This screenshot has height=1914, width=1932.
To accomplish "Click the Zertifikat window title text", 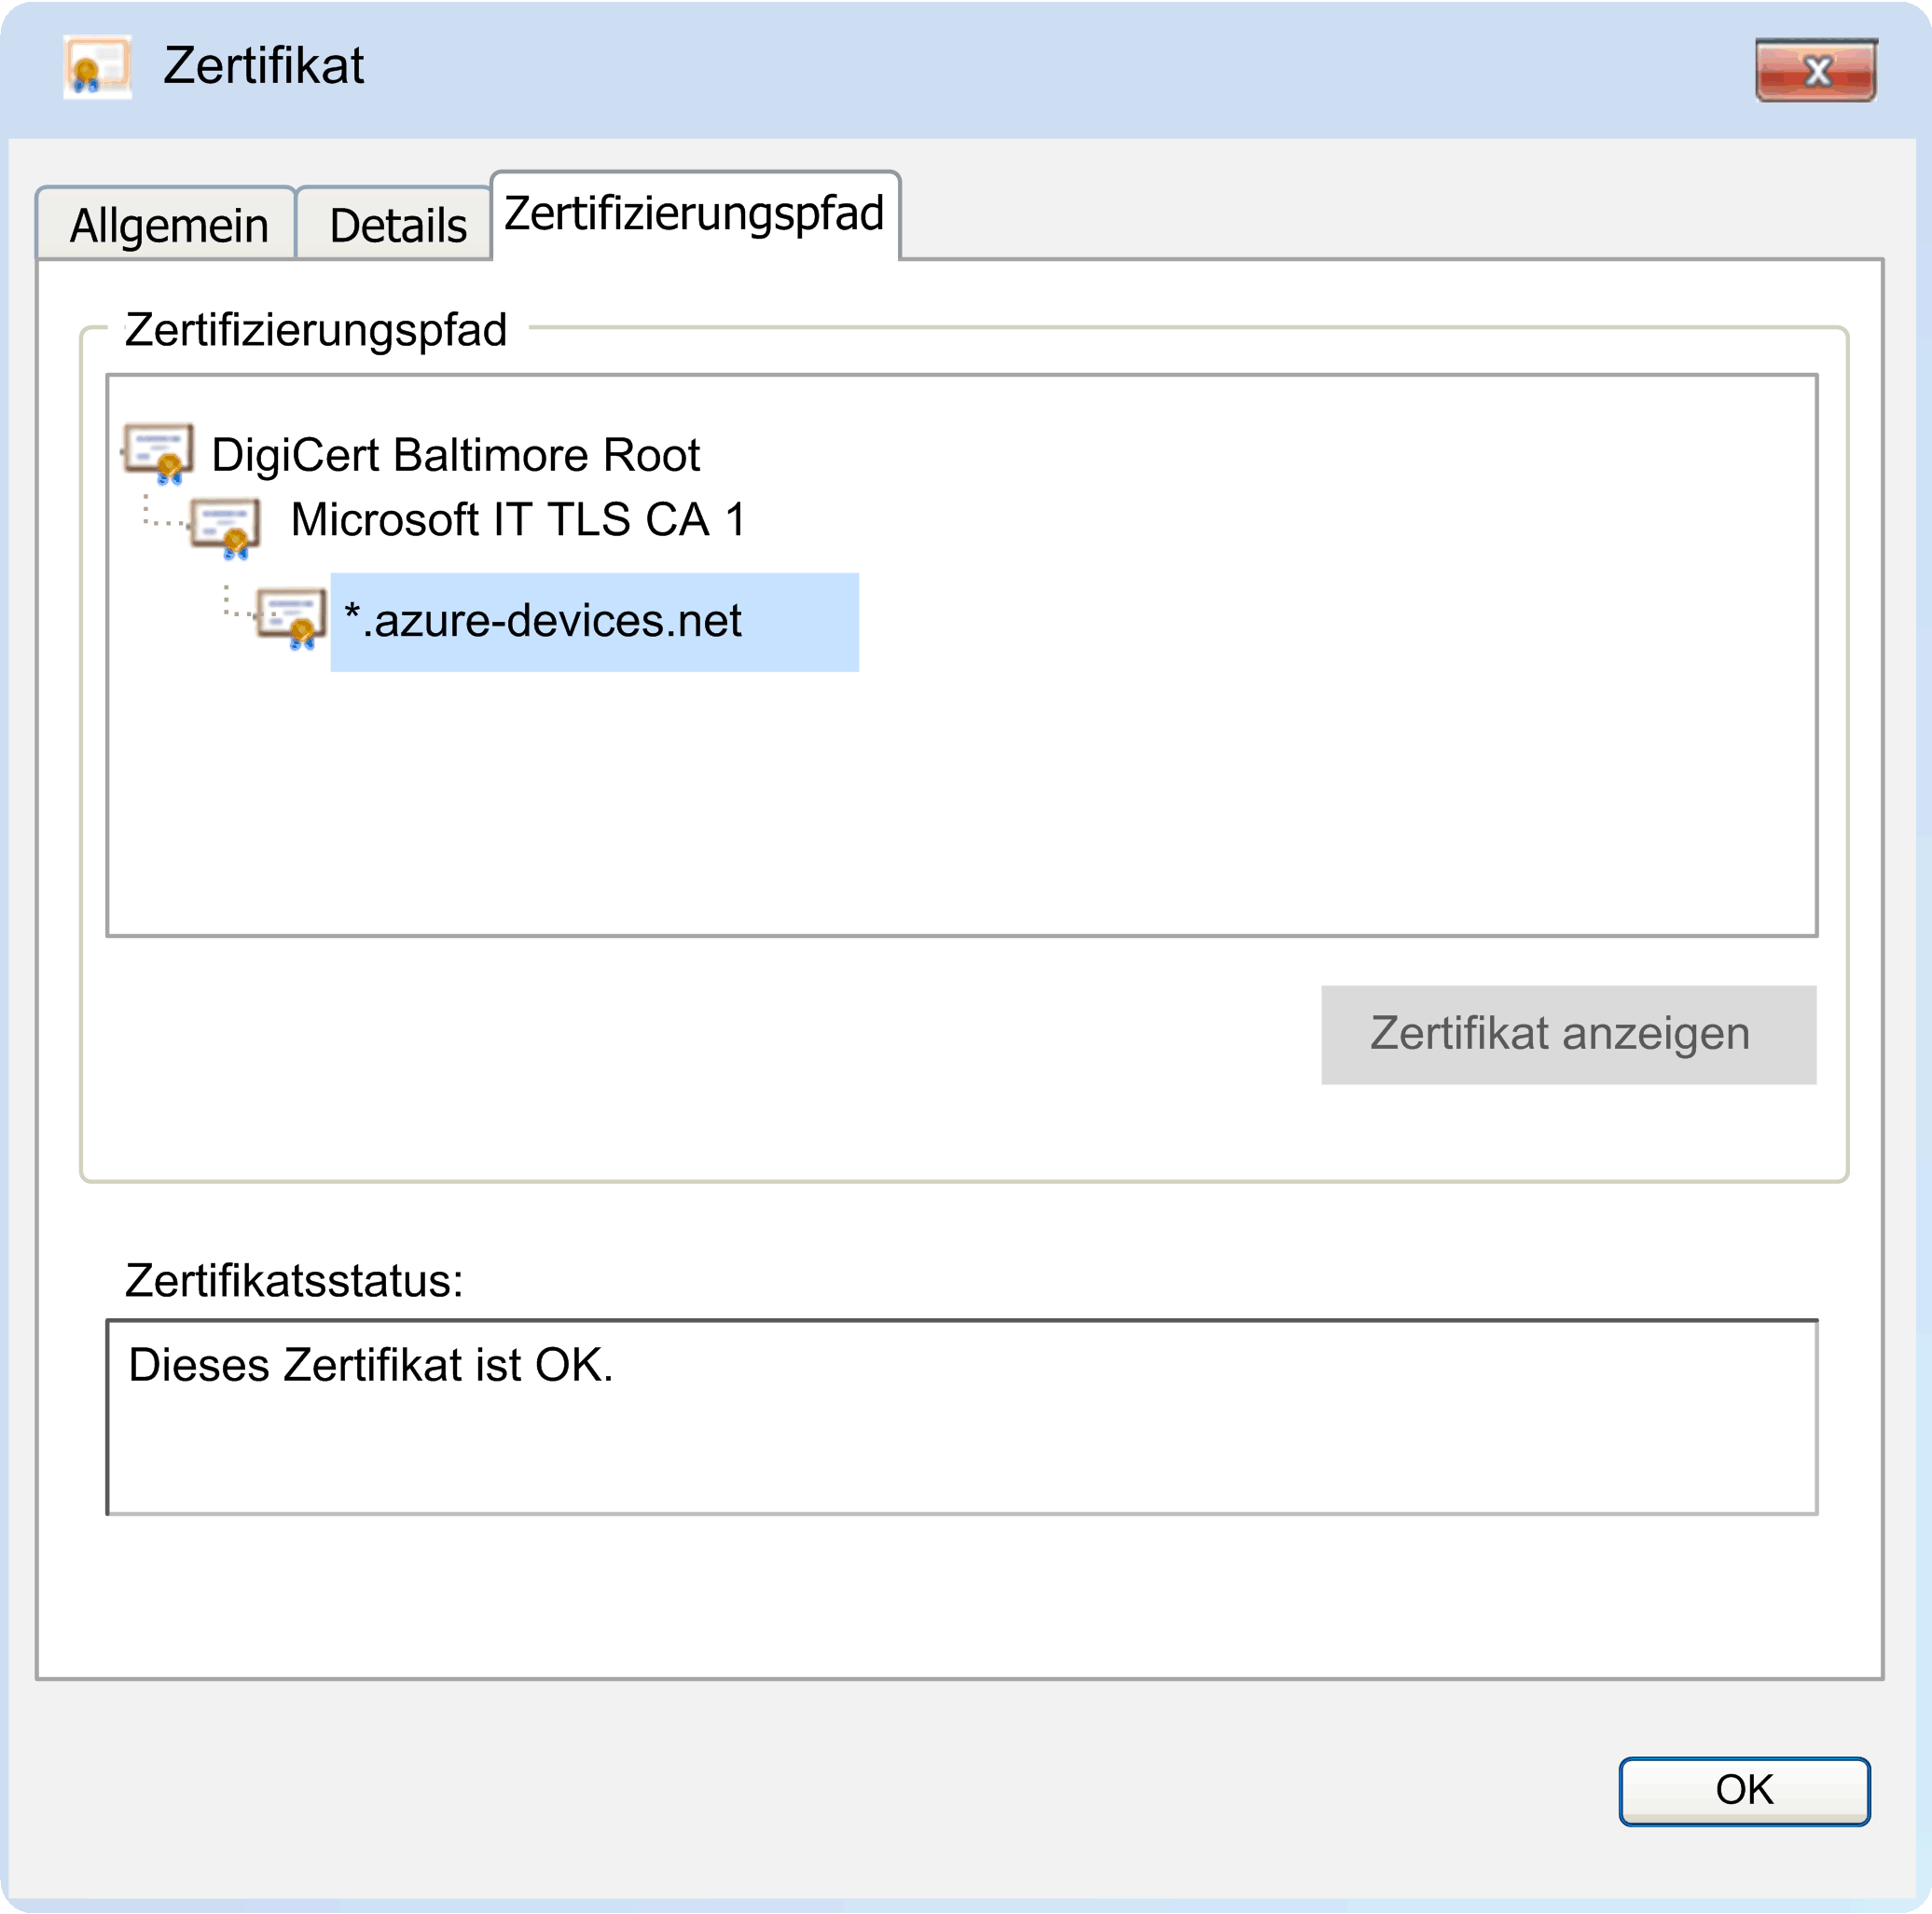I will 263,66.
